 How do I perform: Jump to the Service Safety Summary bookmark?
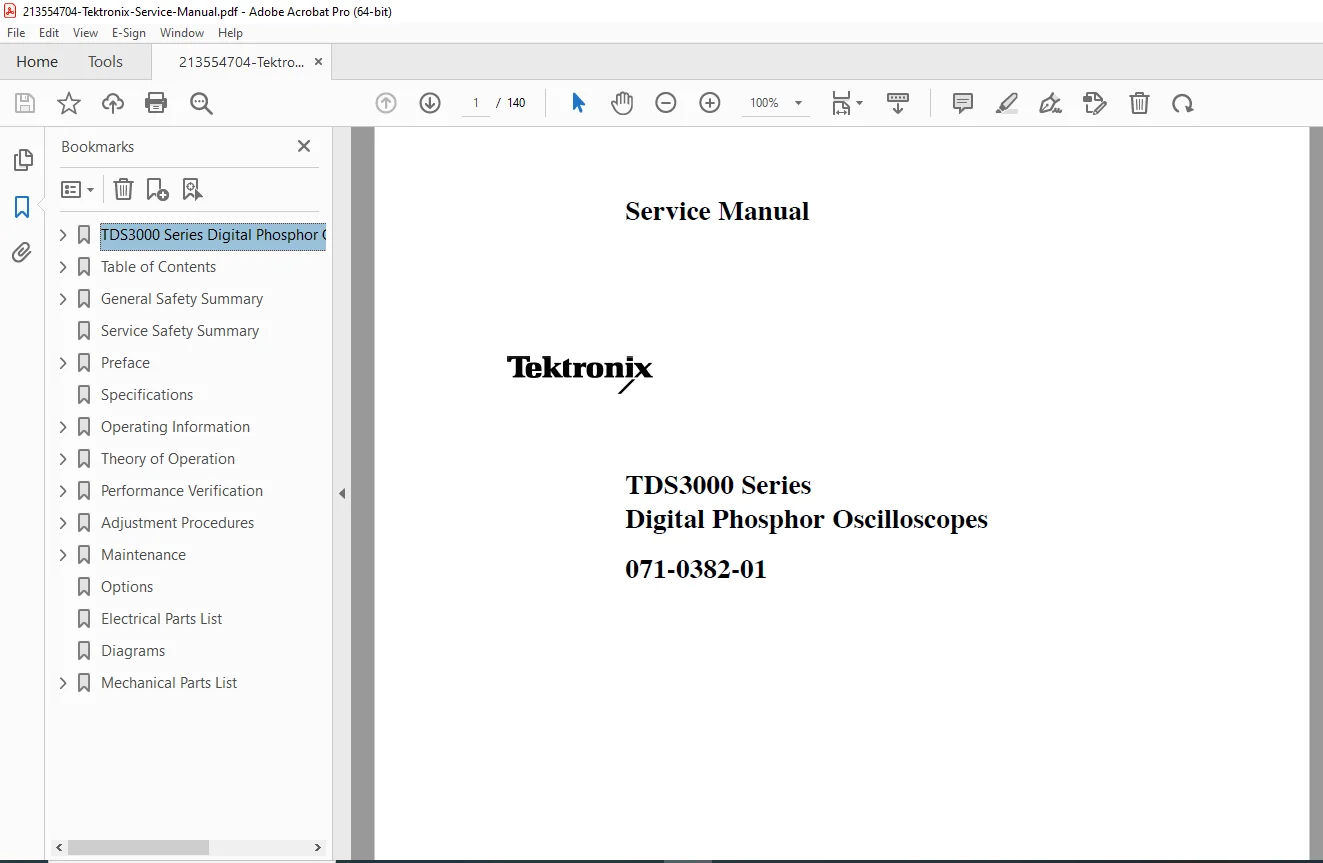pyautogui.click(x=180, y=331)
